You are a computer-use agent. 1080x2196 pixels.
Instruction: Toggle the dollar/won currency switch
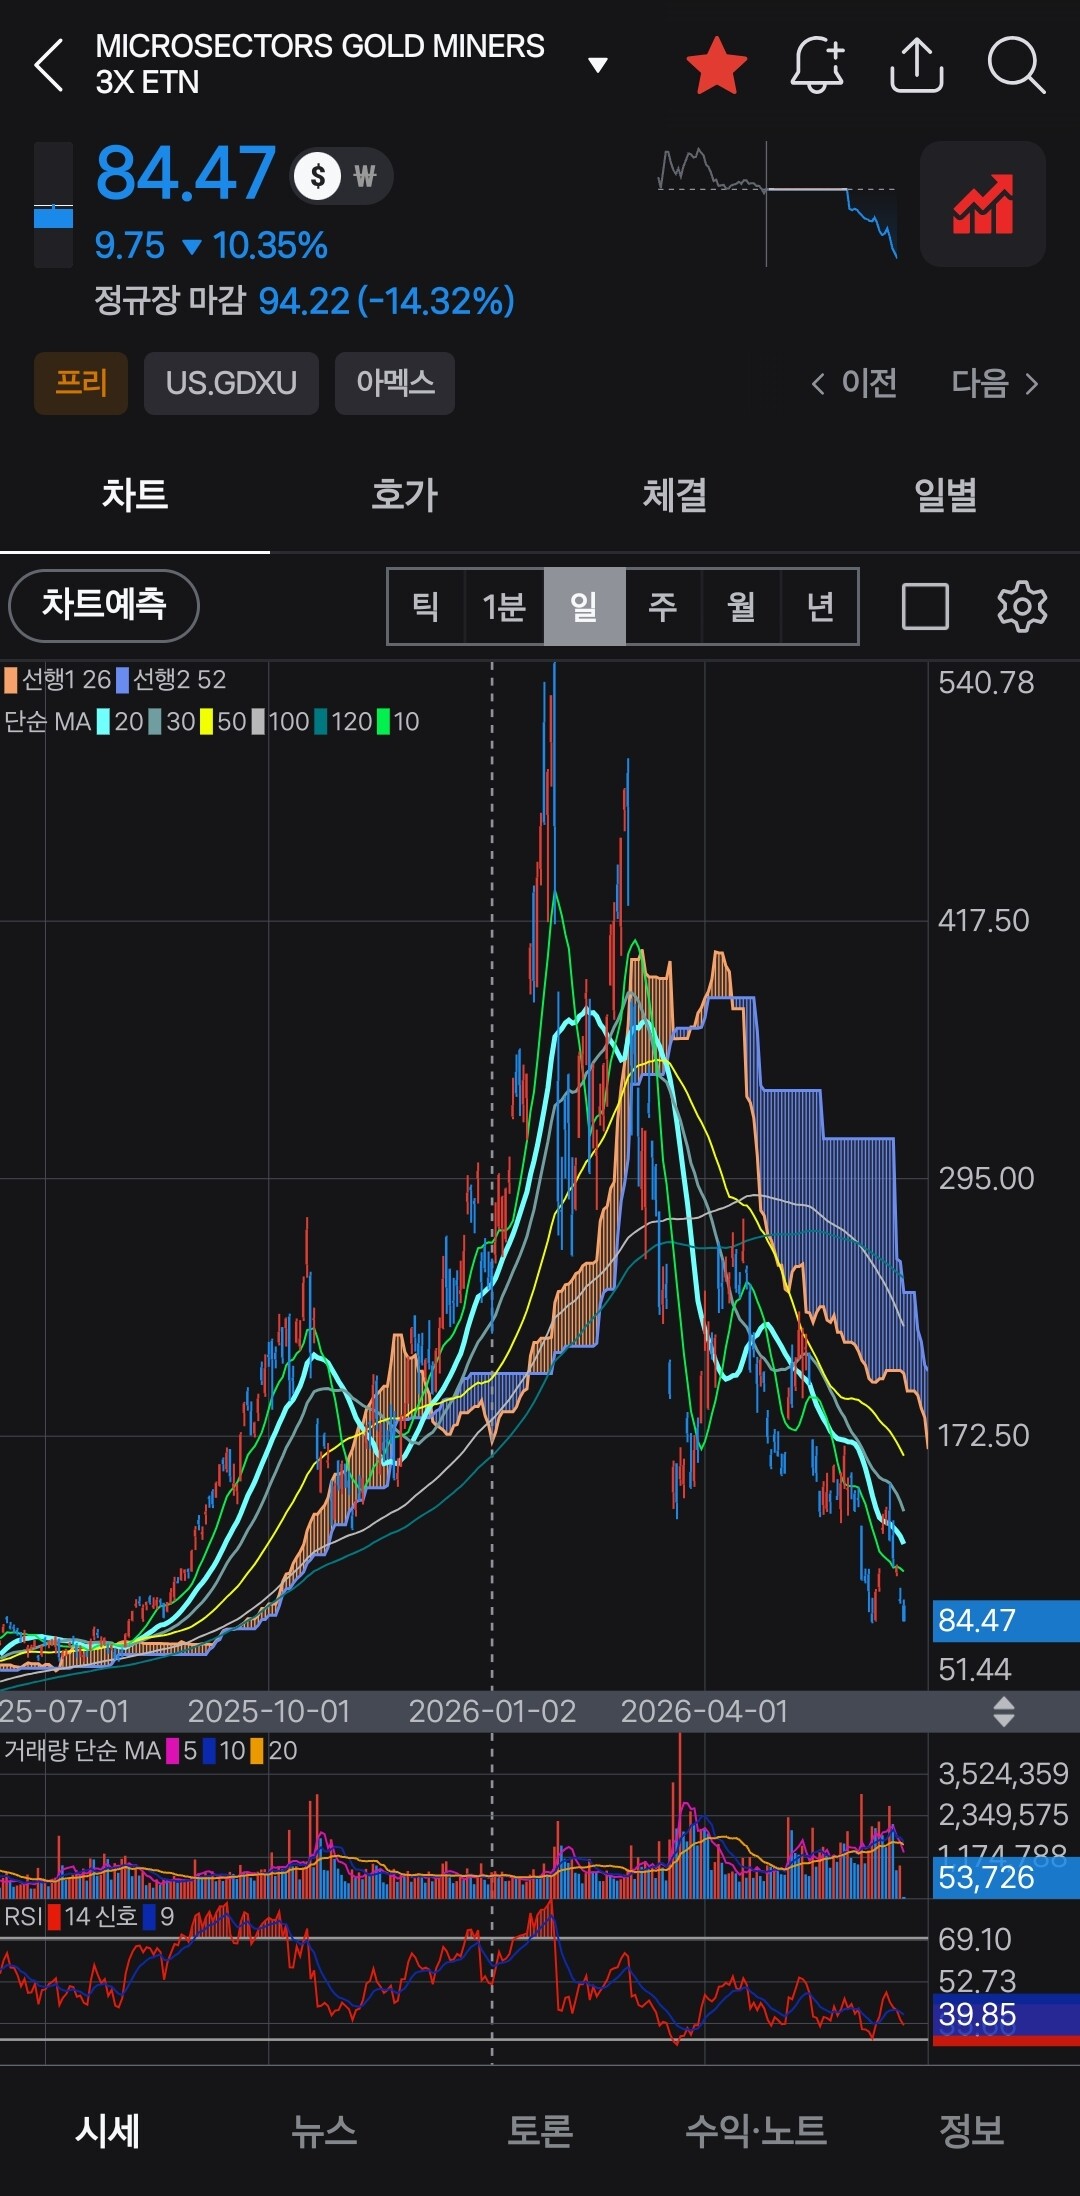[341, 176]
